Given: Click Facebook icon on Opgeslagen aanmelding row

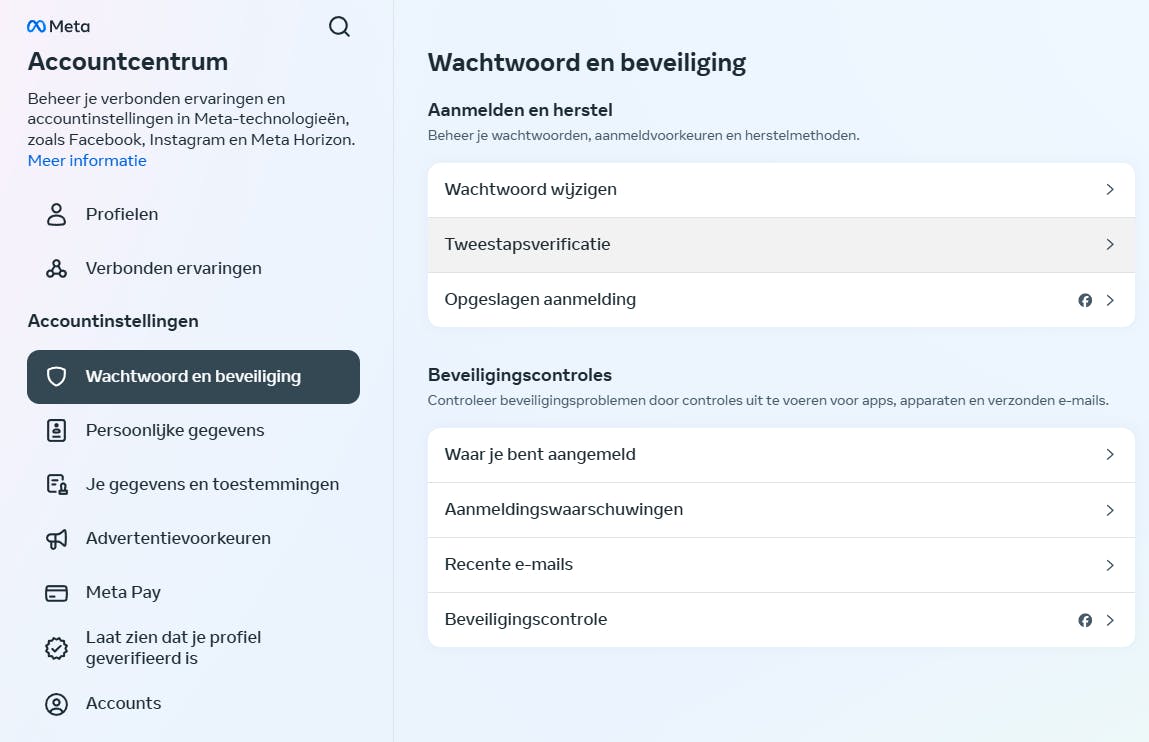Looking at the screenshot, I should [1085, 300].
